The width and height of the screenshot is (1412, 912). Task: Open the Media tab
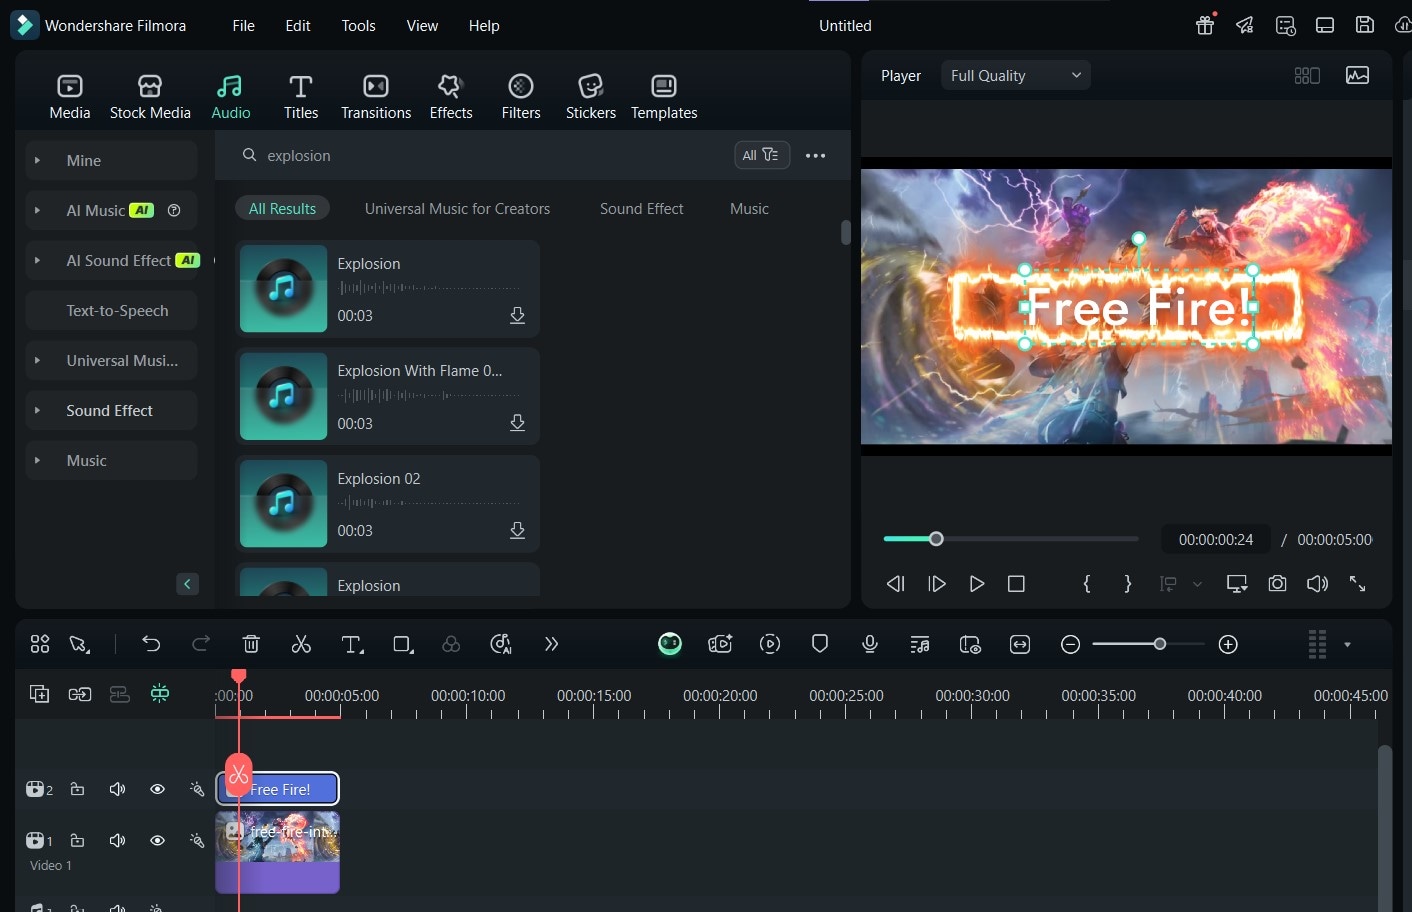70,97
